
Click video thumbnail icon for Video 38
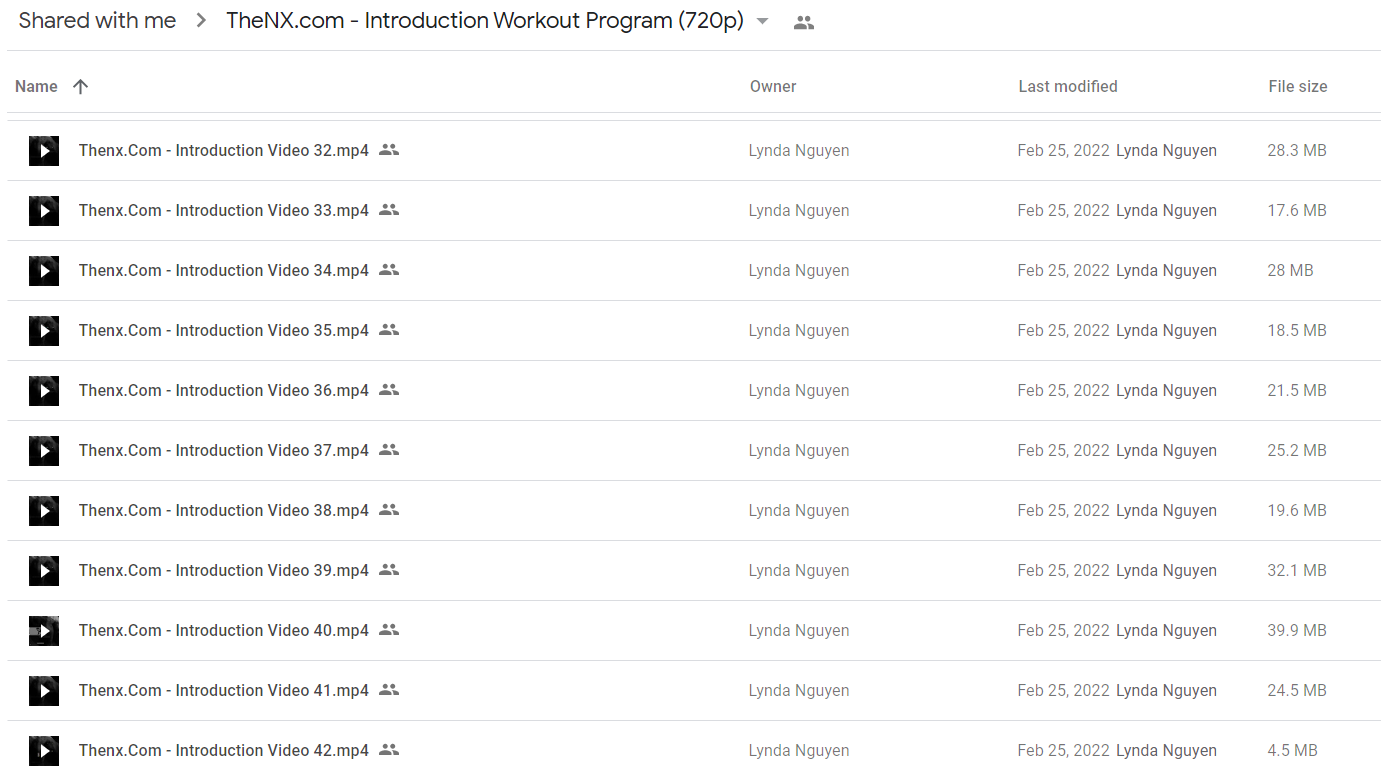44,511
